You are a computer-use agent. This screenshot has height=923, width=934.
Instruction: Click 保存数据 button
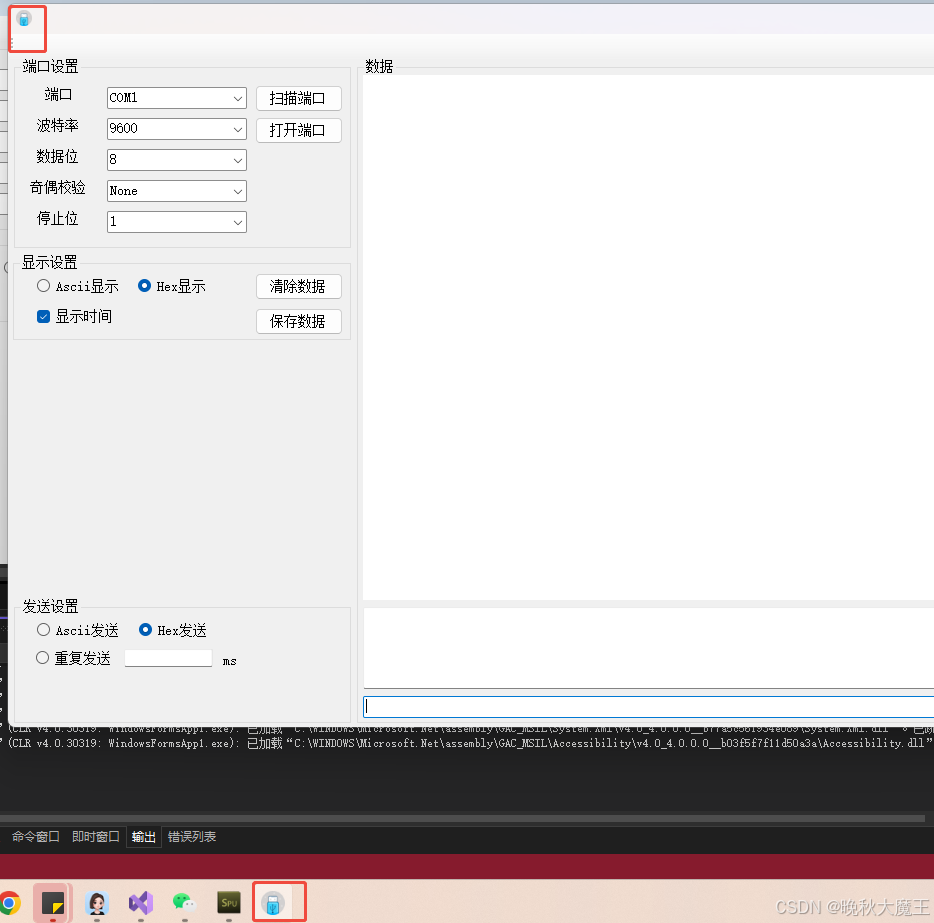pos(298,322)
